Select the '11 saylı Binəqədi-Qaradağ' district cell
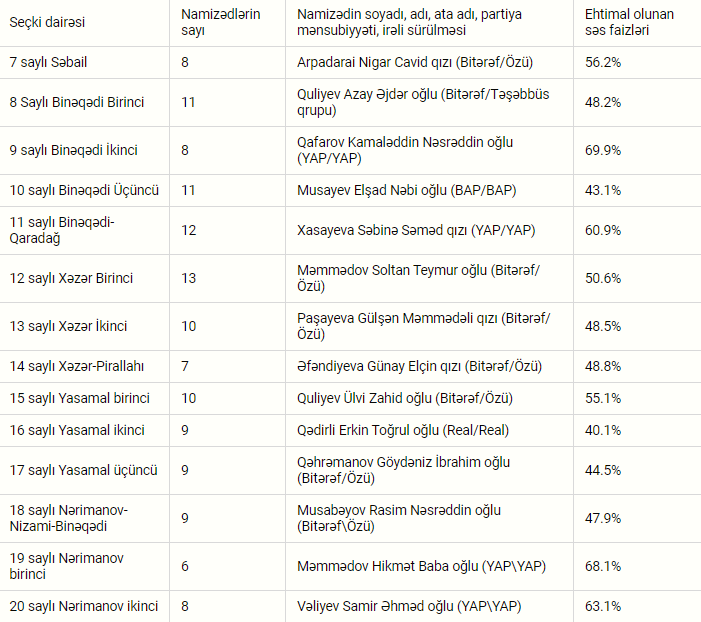 (x=62, y=230)
